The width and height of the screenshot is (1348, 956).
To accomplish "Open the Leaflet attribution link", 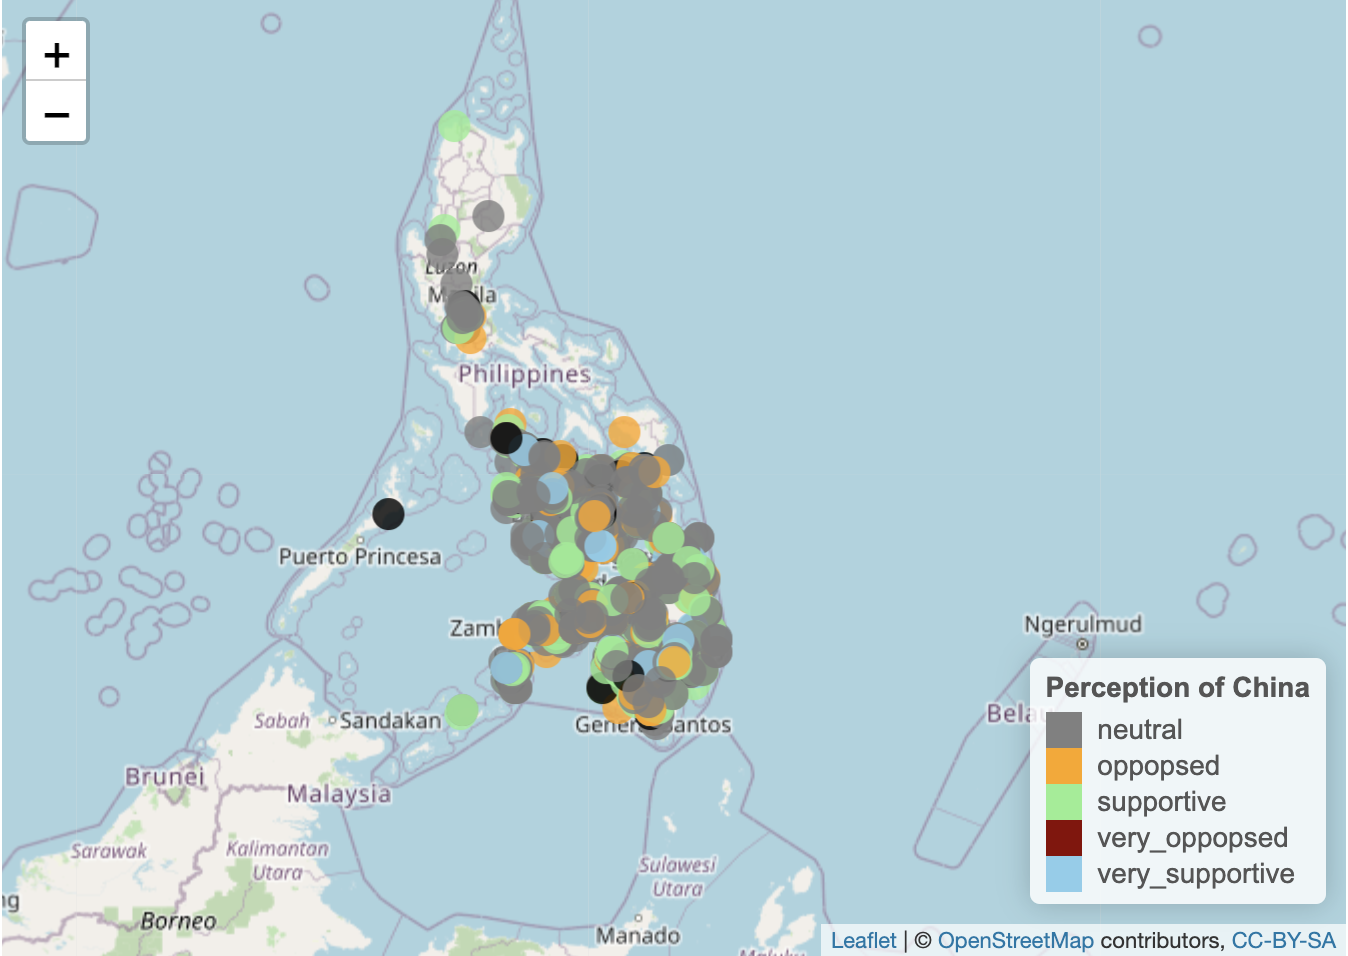I will pyautogui.click(x=863, y=940).
